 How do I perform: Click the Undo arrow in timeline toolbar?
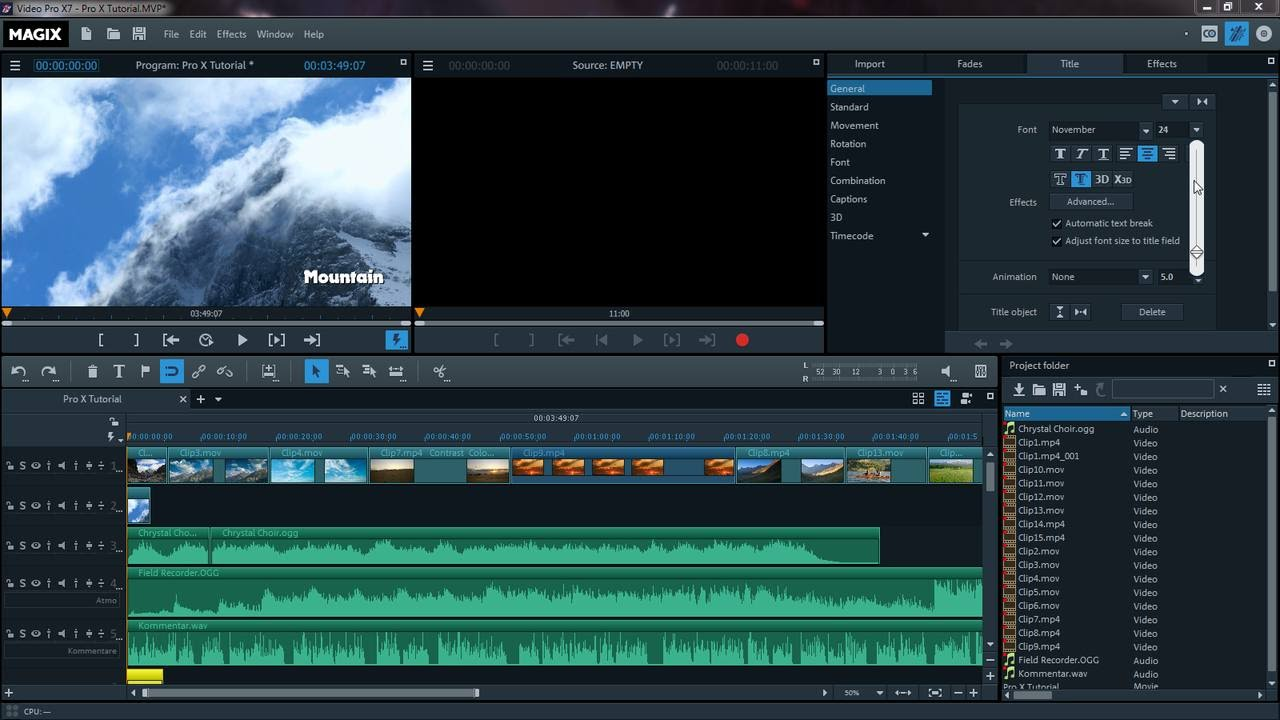click(19, 371)
